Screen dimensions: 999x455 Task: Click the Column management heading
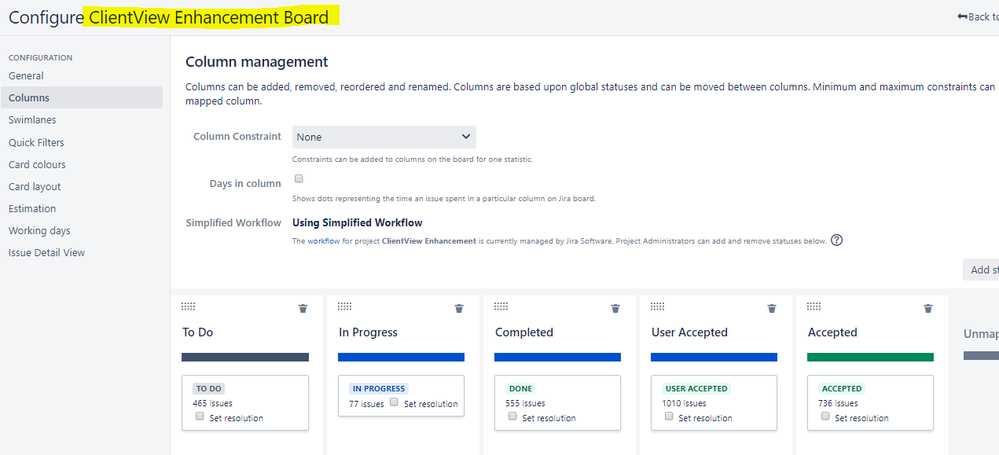click(x=257, y=62)
